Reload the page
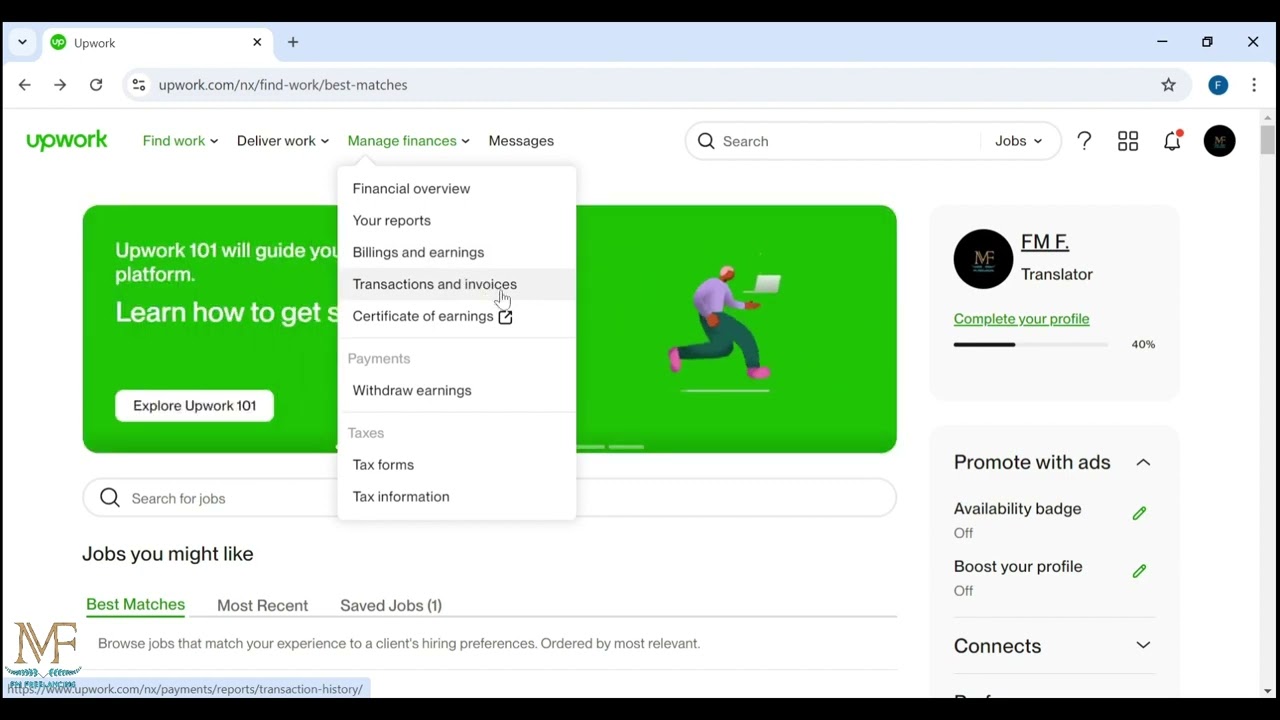The width and height of the screenshot is (1280, 720). 96,85
